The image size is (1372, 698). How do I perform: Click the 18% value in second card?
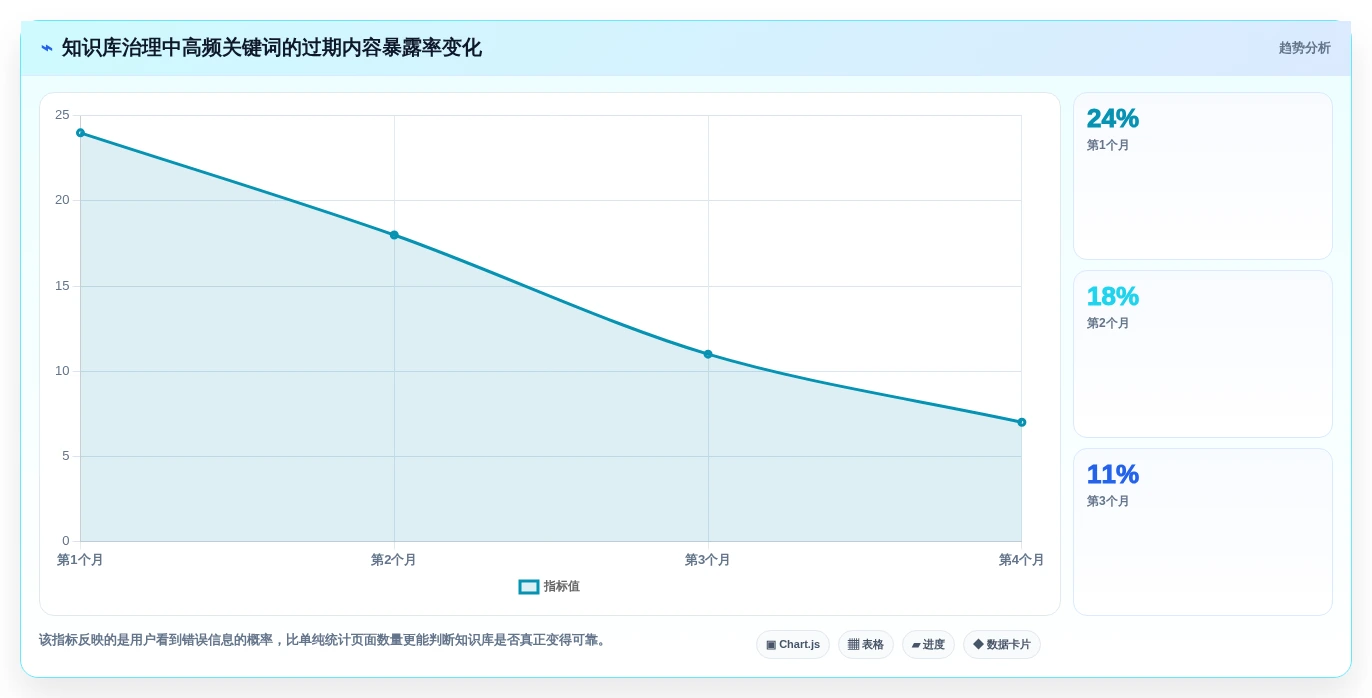coord(1113,297)
